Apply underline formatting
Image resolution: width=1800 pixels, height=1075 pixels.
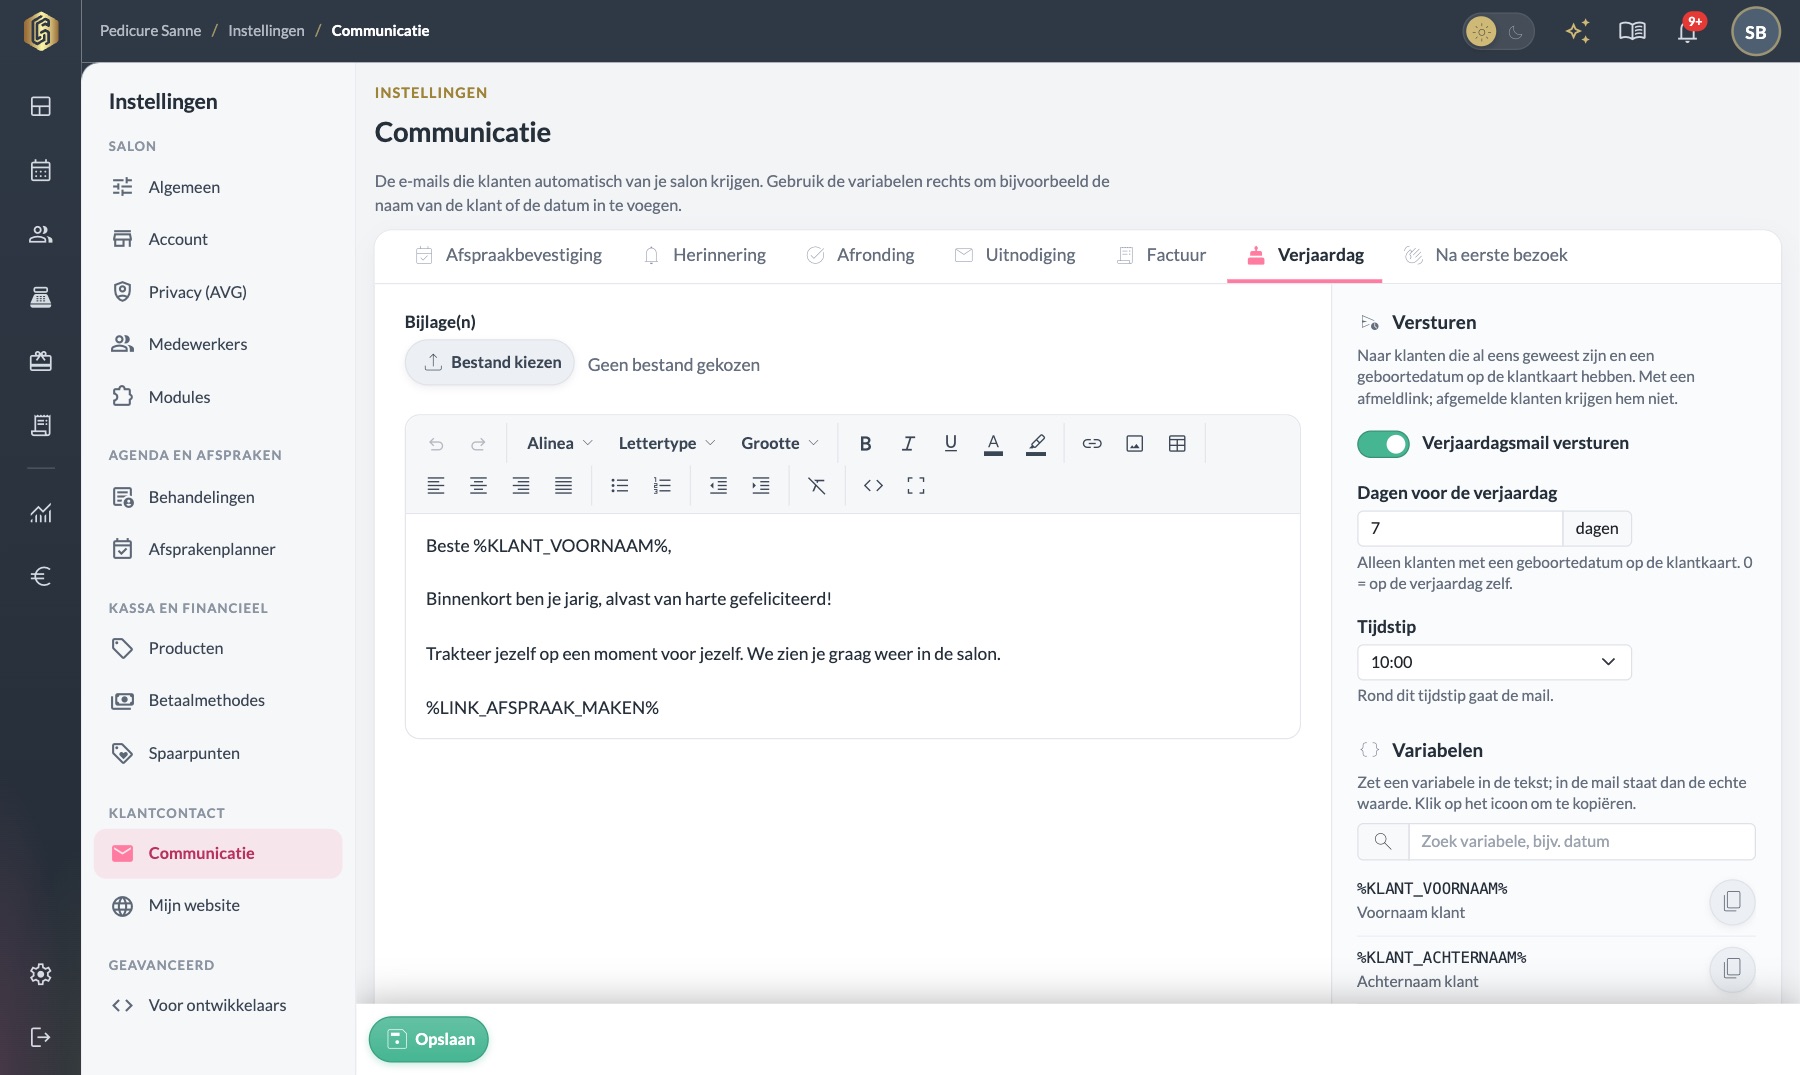(x=951, y=443)
